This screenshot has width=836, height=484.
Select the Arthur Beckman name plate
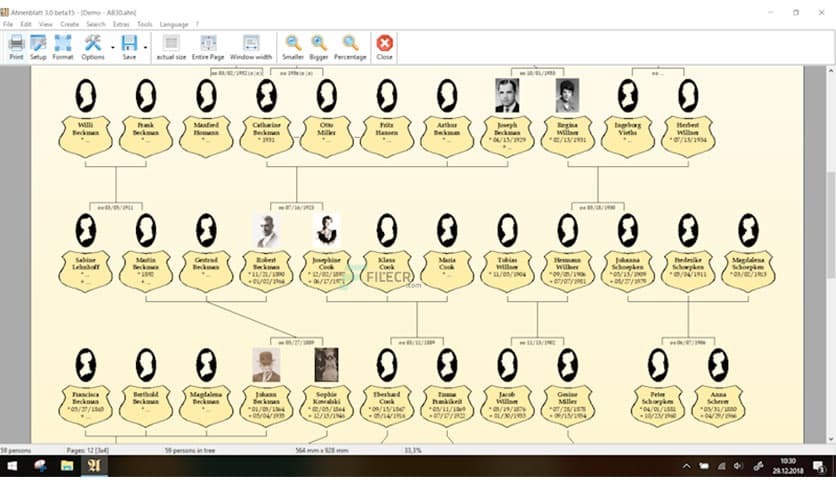(447, 136)
